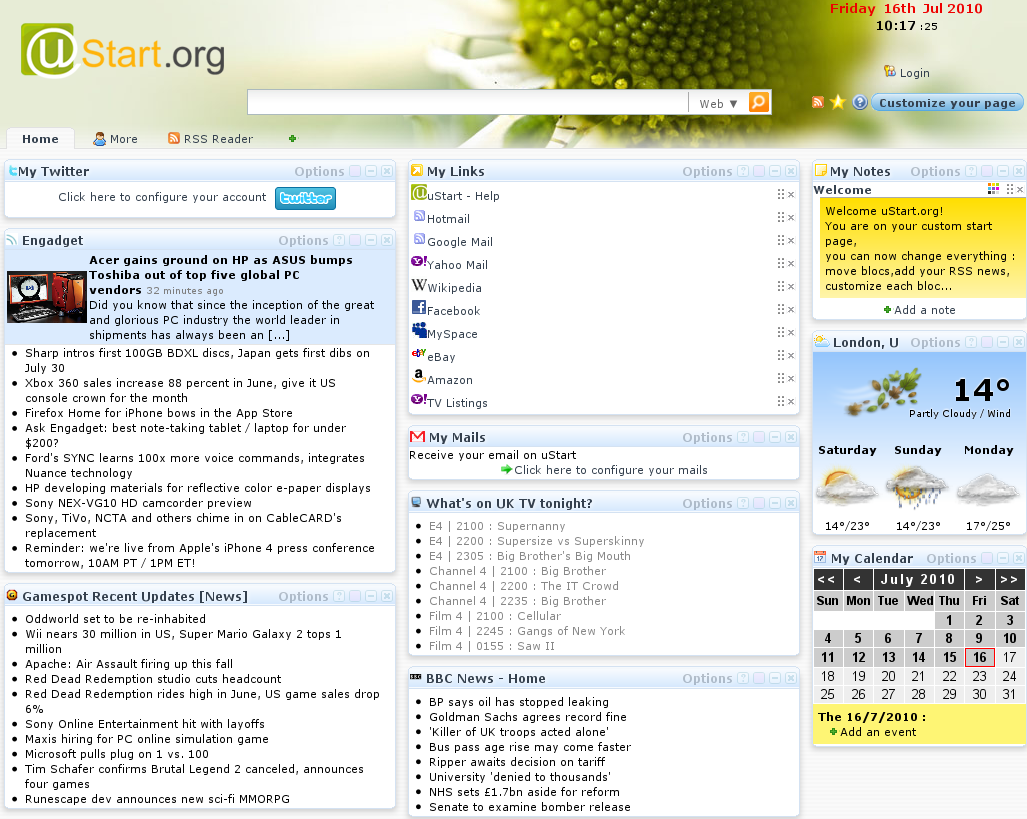Screen dimensions: 1027x819
Task: Collapse the My Mails widget
Action: click(x=775, y=437)
